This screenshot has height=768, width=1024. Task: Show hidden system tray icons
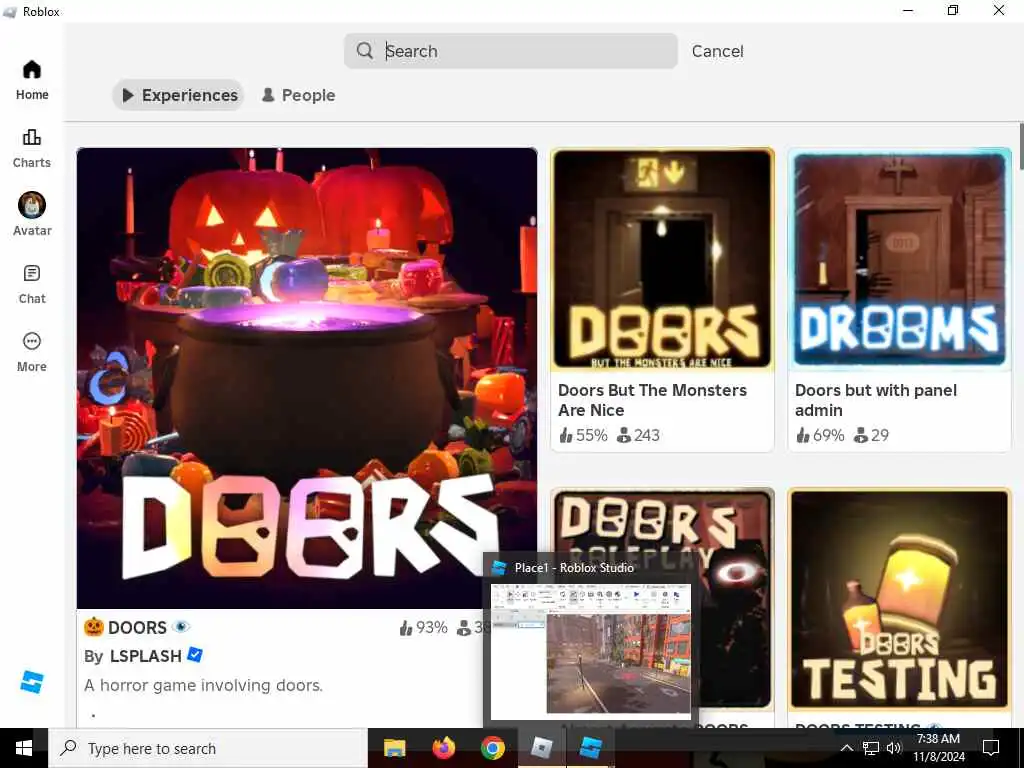pyautogui.click(x=846, y=748)
